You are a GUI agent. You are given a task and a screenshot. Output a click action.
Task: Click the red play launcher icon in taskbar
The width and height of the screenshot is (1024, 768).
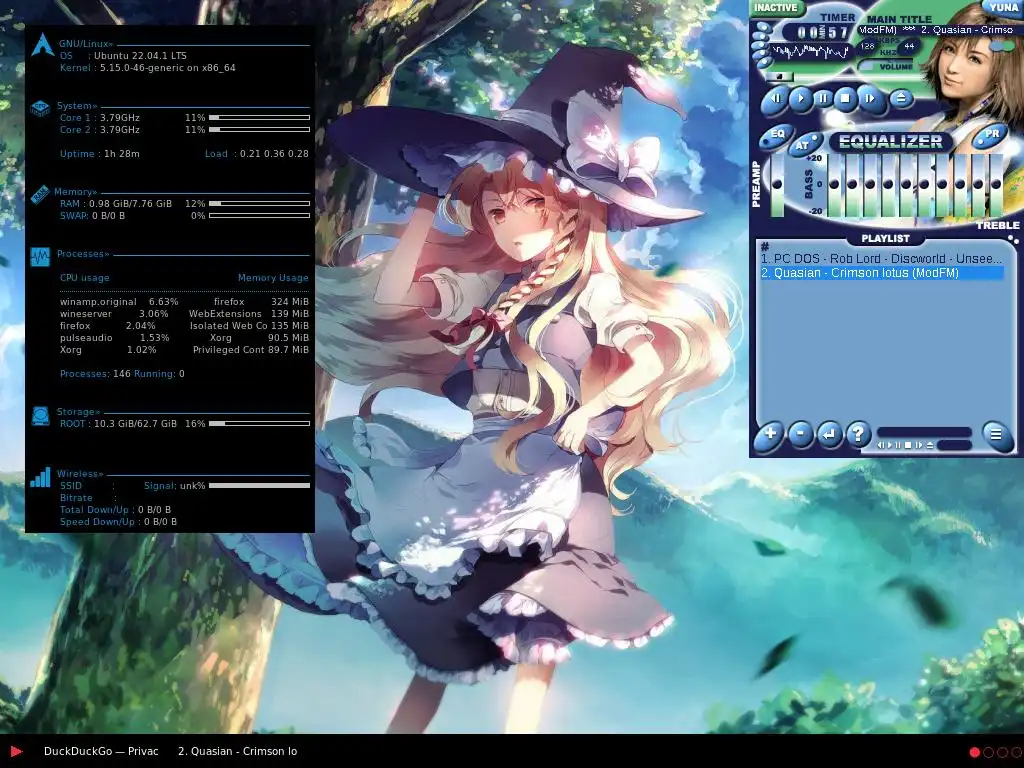click(x=16, y=752)
